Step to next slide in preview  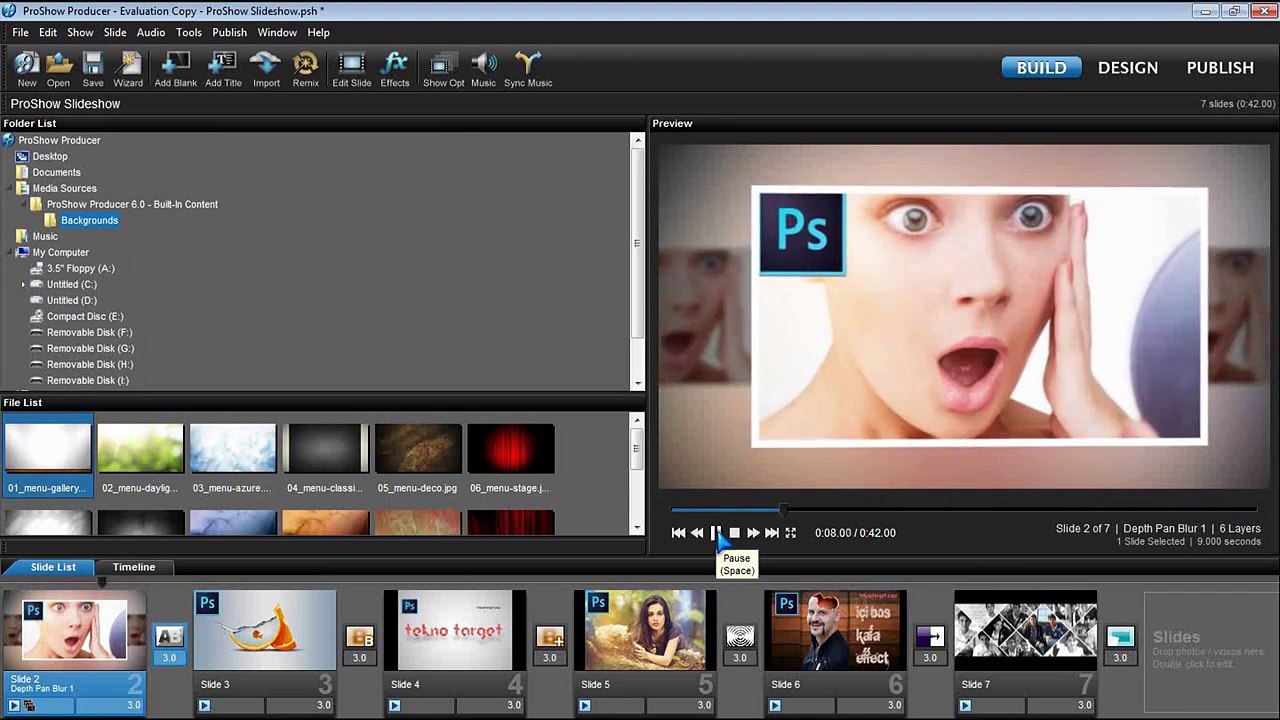click(753, 533)
